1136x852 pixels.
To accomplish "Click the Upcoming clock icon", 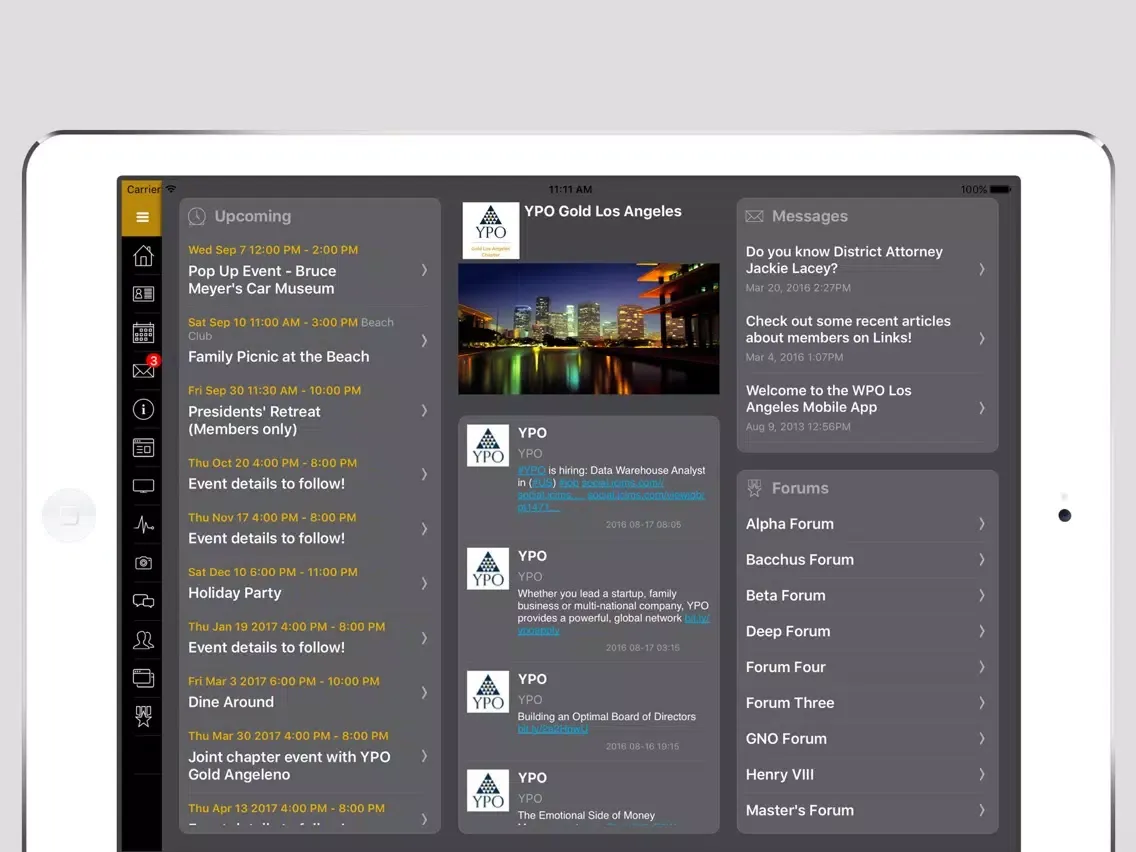I will click(x=197, y=216).
